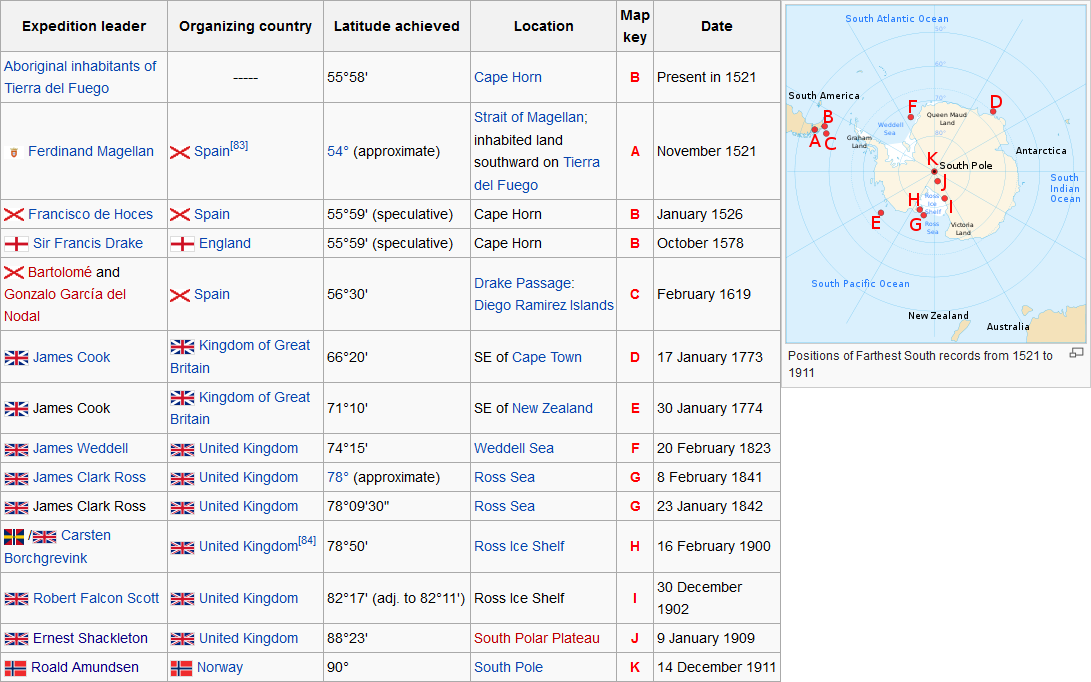Image resolution: width=1091 pixels, height=682 pixels.
Task: Open the Carsten Borchgrevink link
Action: [x=85, y=536]
